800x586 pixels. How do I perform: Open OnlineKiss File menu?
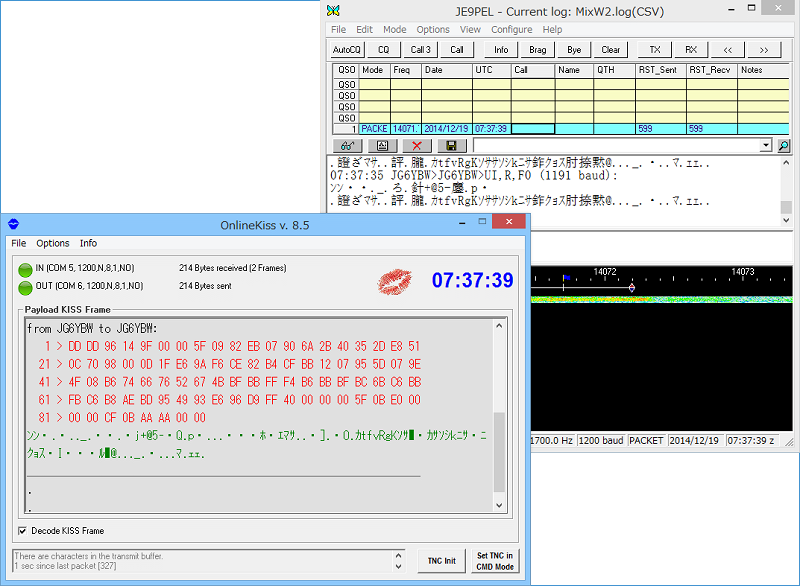pos(18,243)
